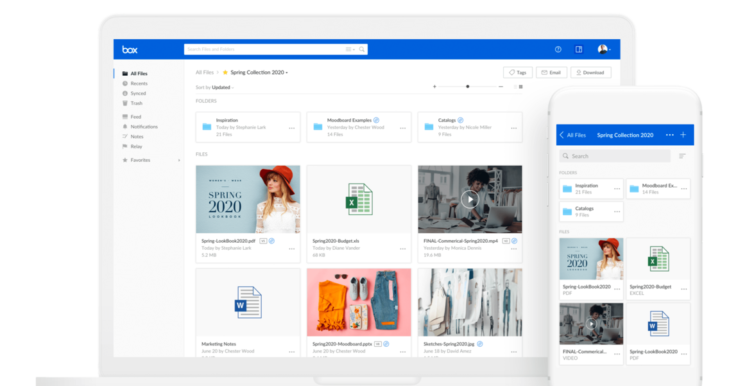Click the Email button
Image resolution: width=738 pixels, height=386 pixels.
point(551,72)
